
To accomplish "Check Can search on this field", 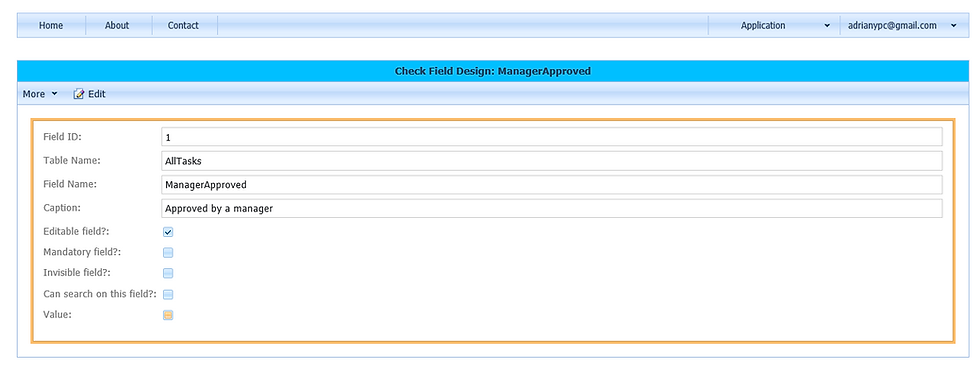I will tap(168, 295).
